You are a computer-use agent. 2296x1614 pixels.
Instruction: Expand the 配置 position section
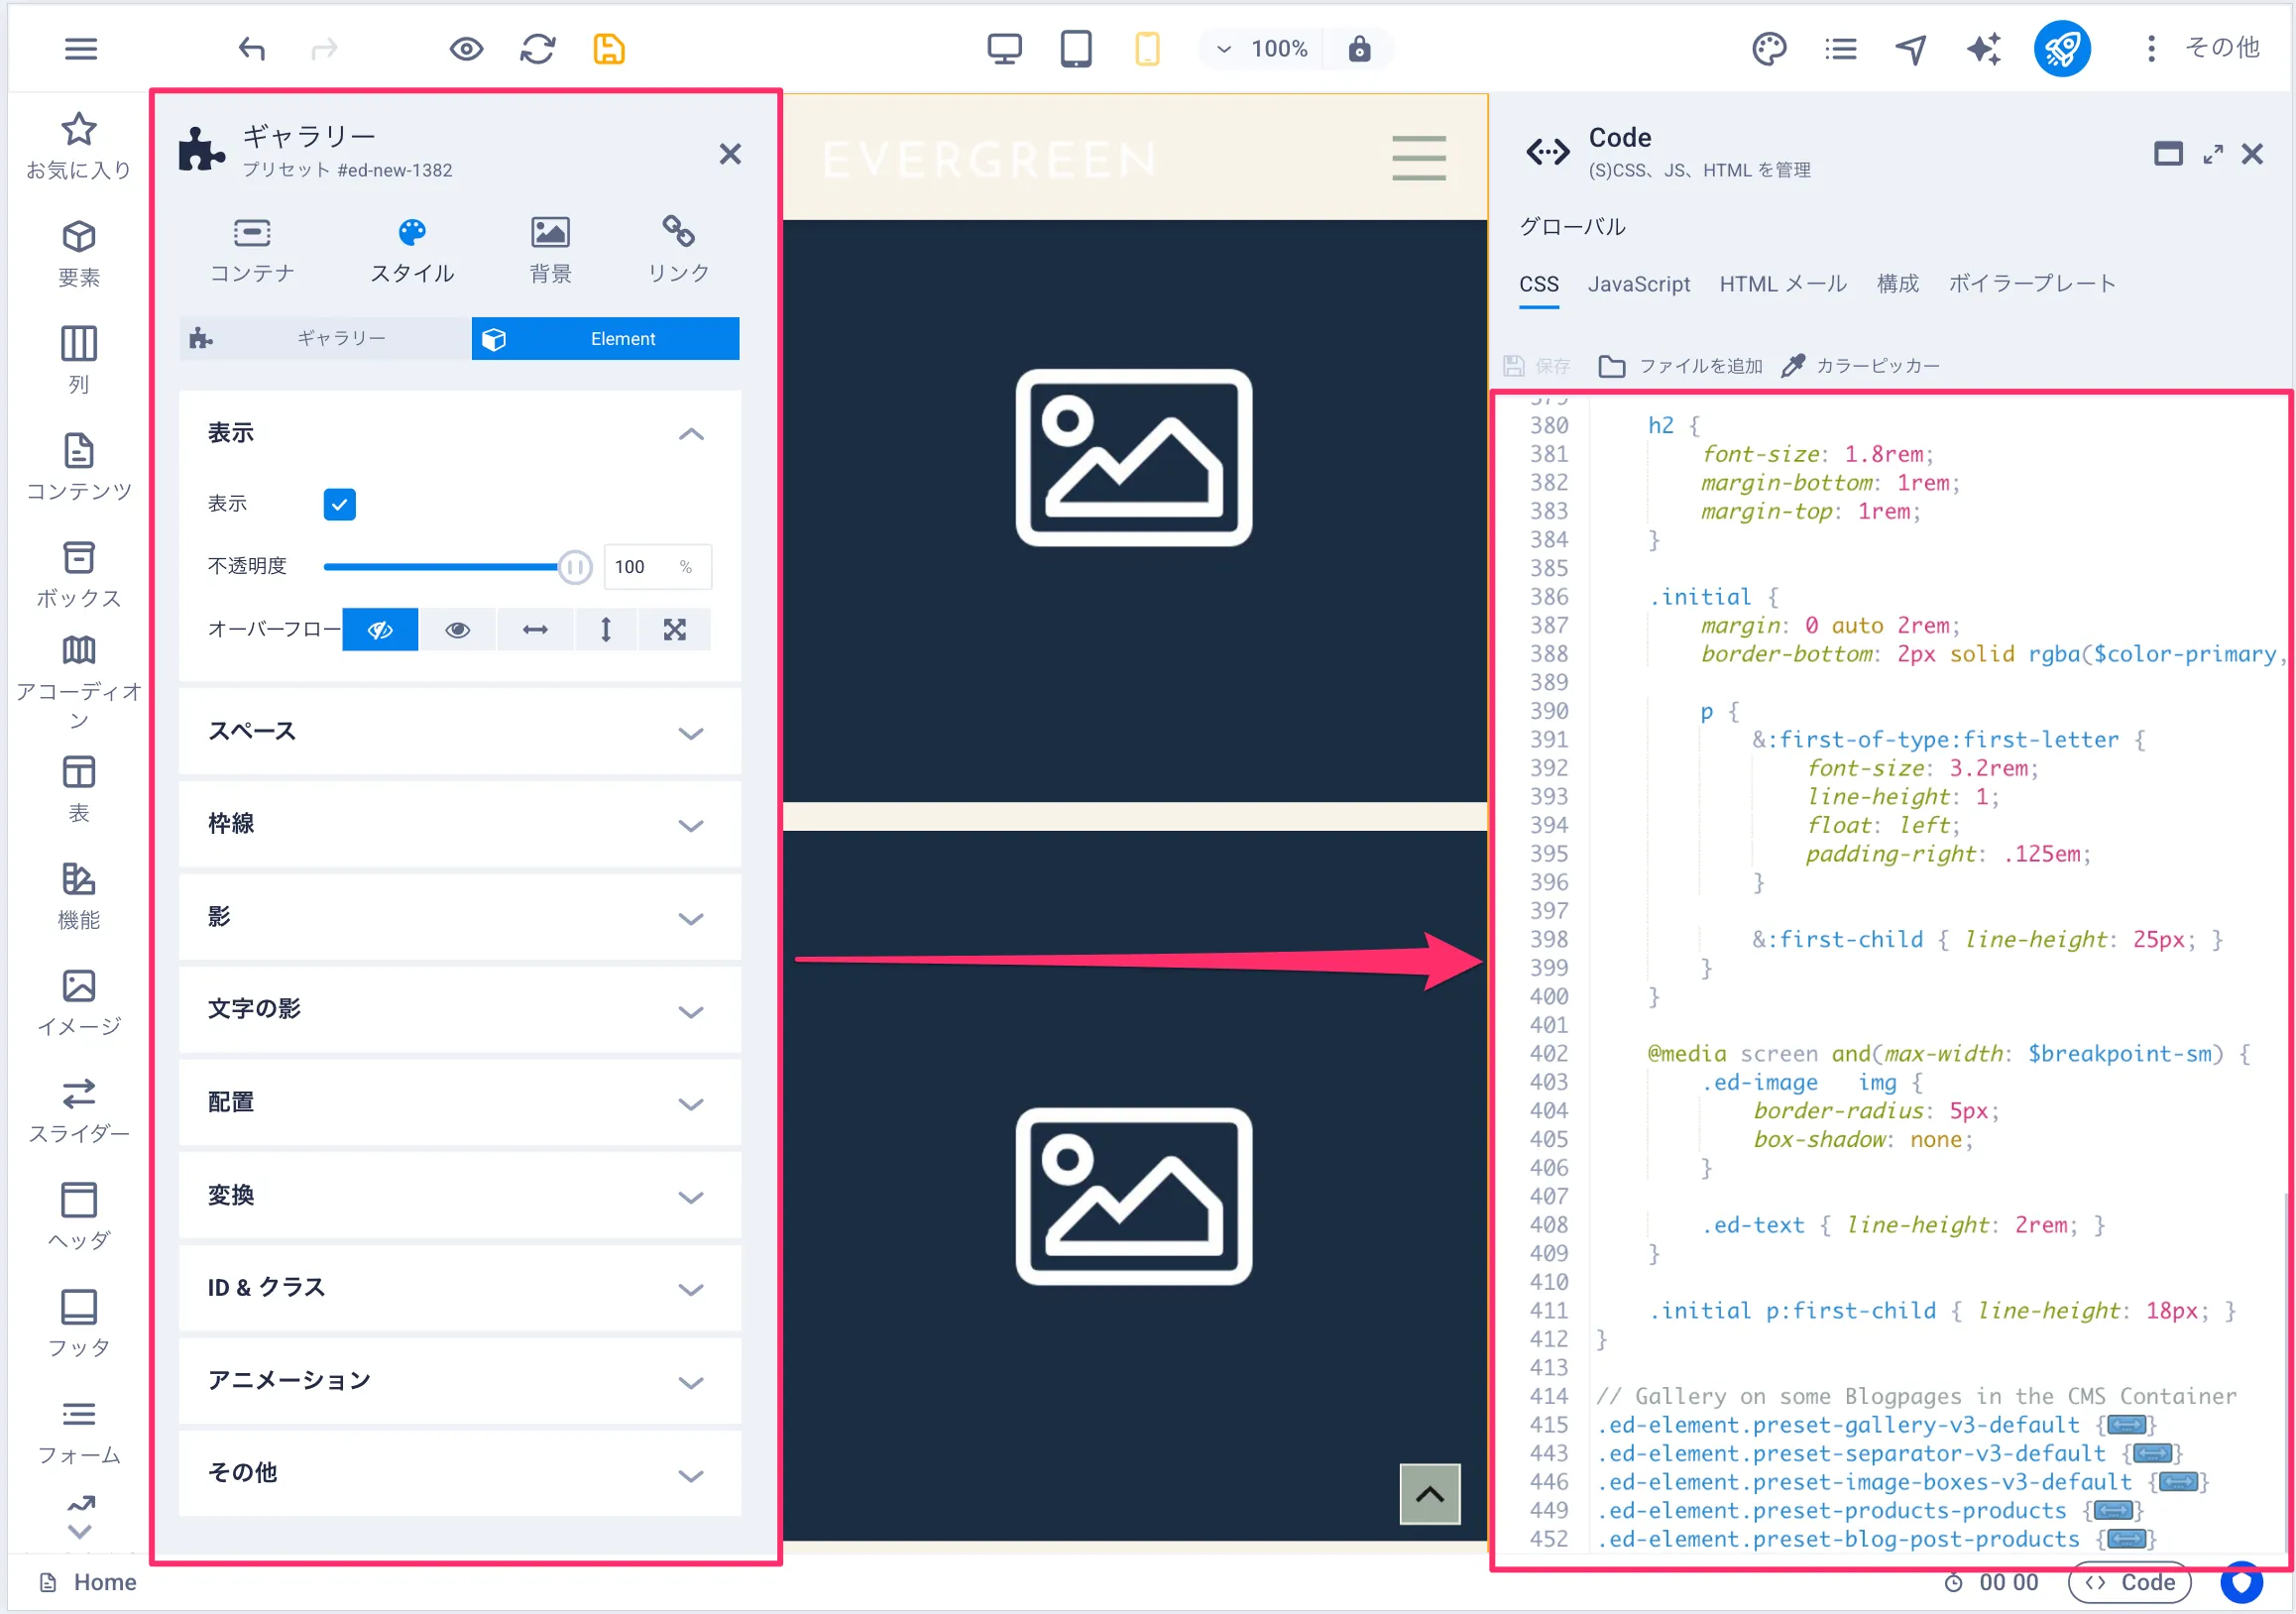coord(460,1103)
